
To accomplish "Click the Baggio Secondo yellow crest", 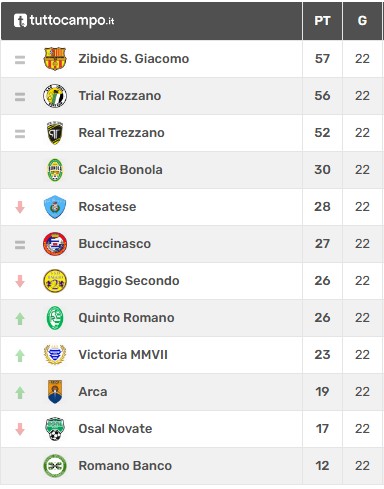I will pyautogui.click(x=55, y=281).
